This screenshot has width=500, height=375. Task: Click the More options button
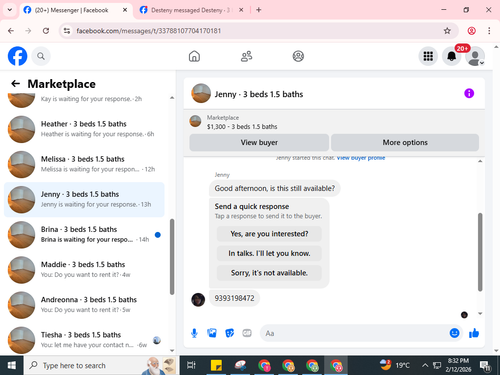tap(405, 142)
